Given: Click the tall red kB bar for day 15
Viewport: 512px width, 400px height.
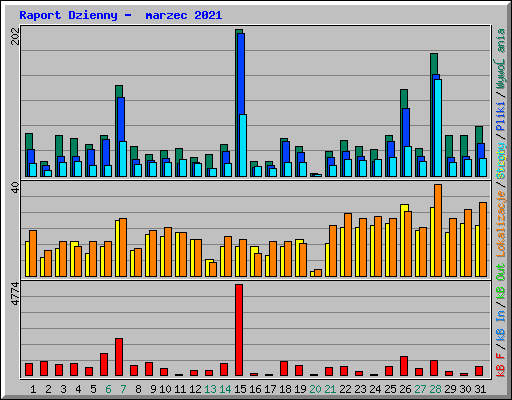Looking at the screenshot, I should click(239, 330).
